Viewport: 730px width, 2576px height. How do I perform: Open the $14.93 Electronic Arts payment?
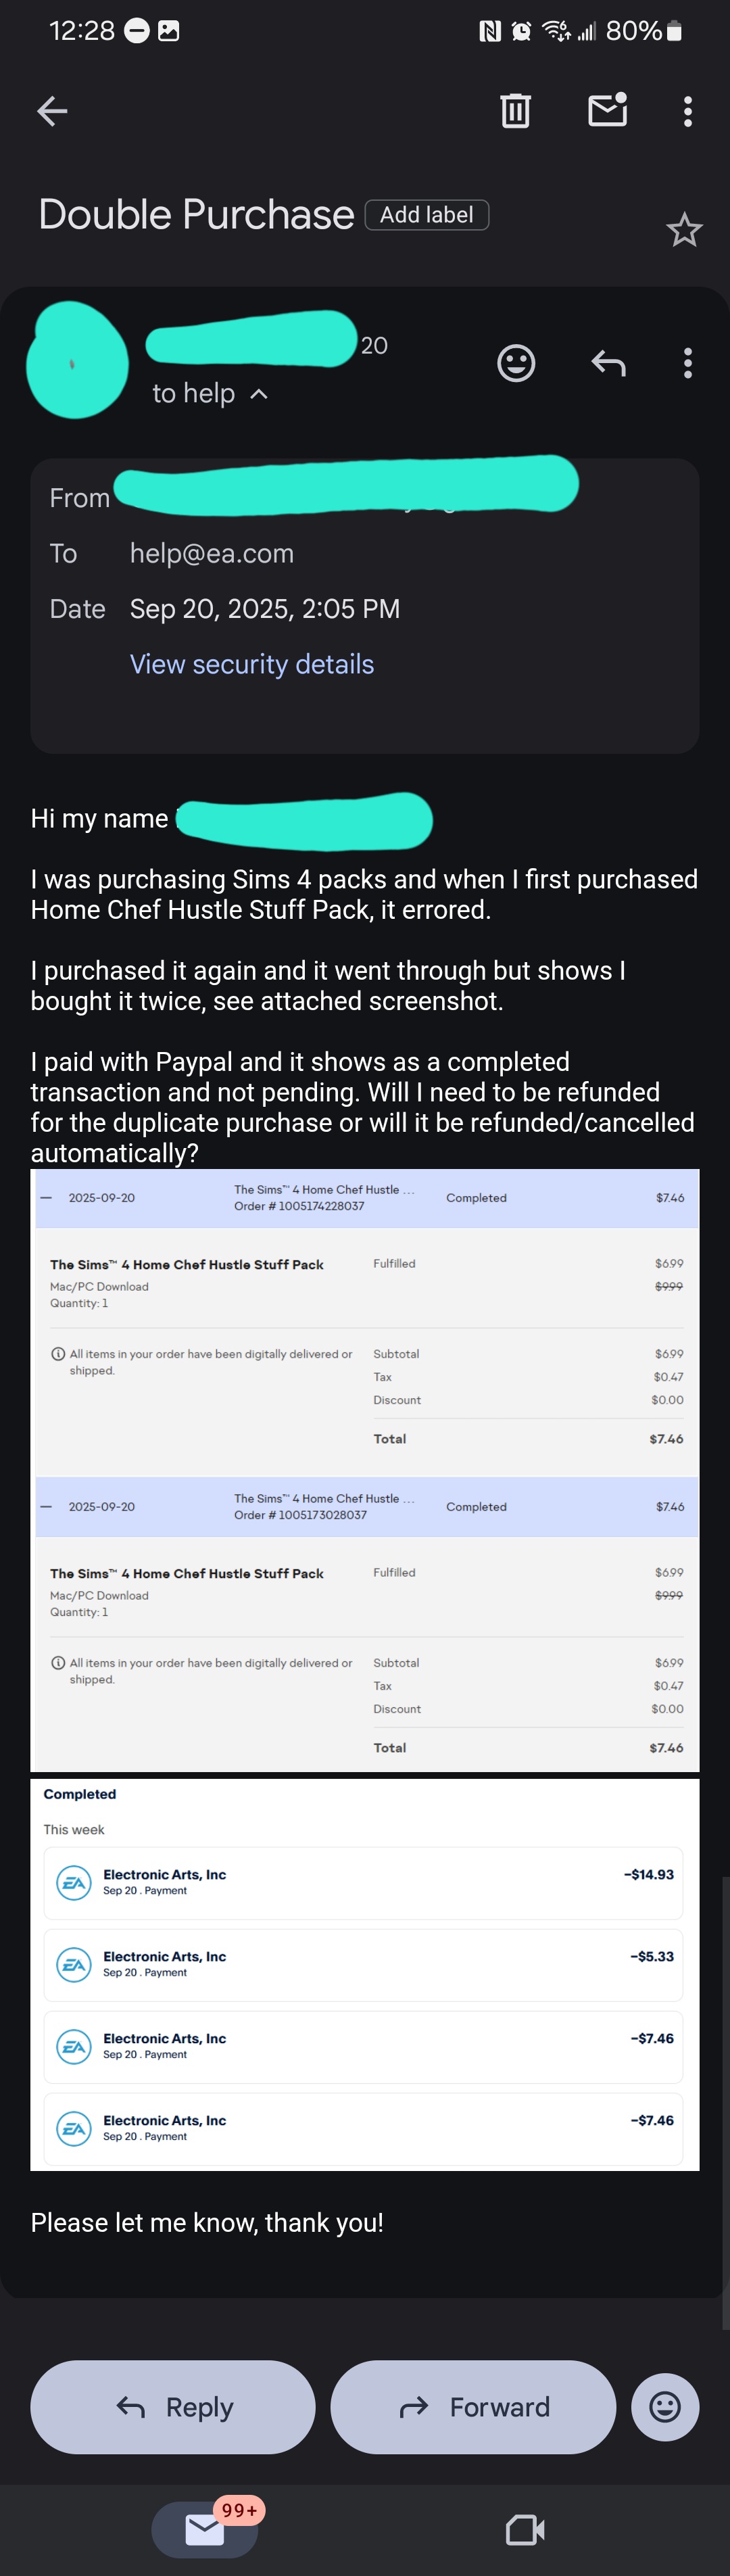pyautogui.click(x=364, y=1882)
